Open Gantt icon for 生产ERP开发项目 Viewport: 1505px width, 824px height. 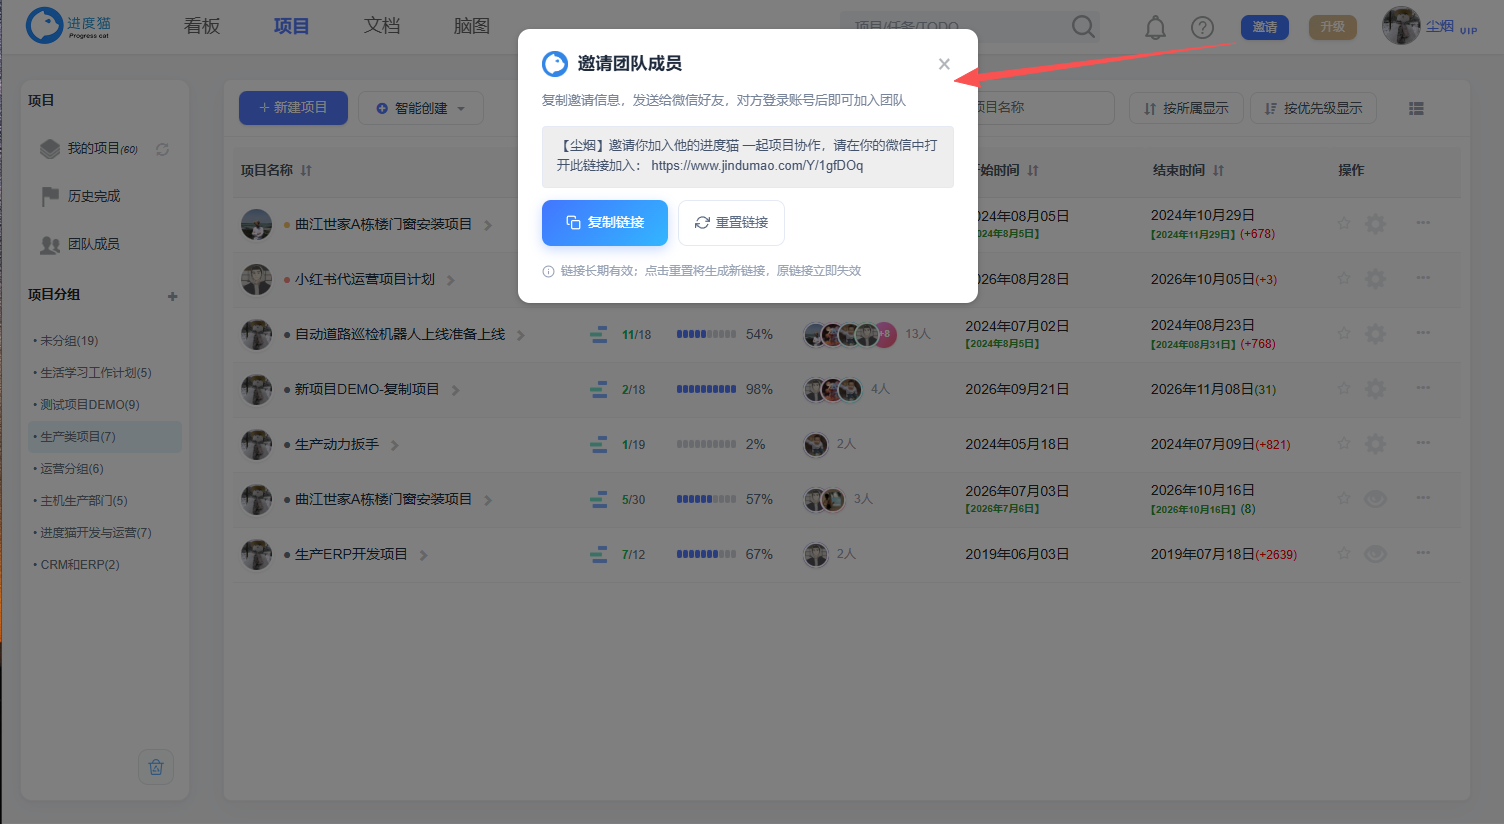pyautogui.click(x=598, y=554)
